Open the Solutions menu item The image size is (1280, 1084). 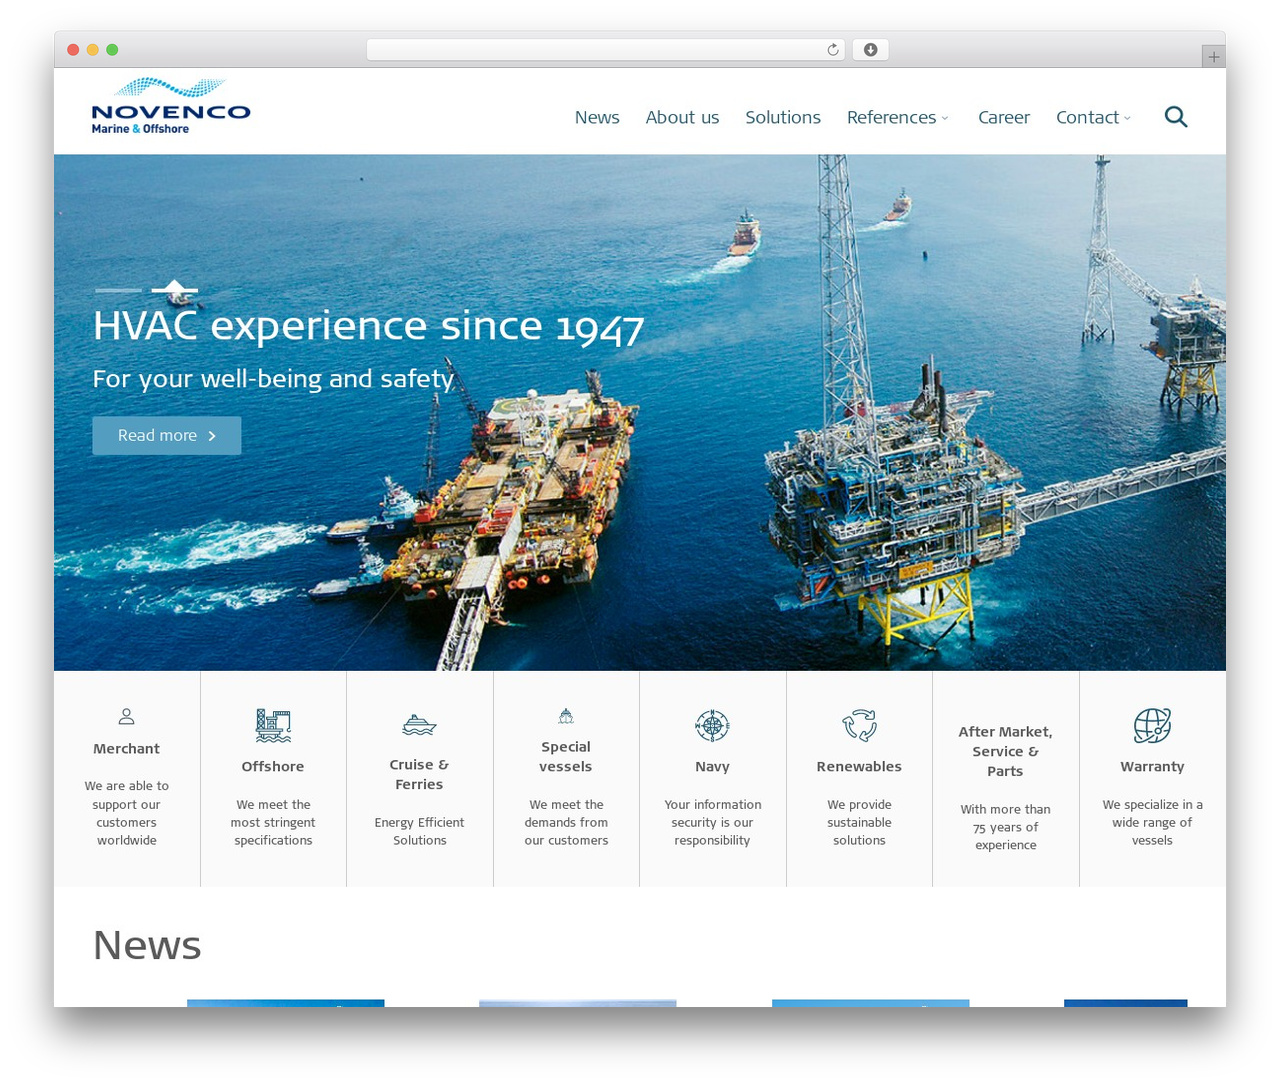pyautogui.click(x=783, y=117)
